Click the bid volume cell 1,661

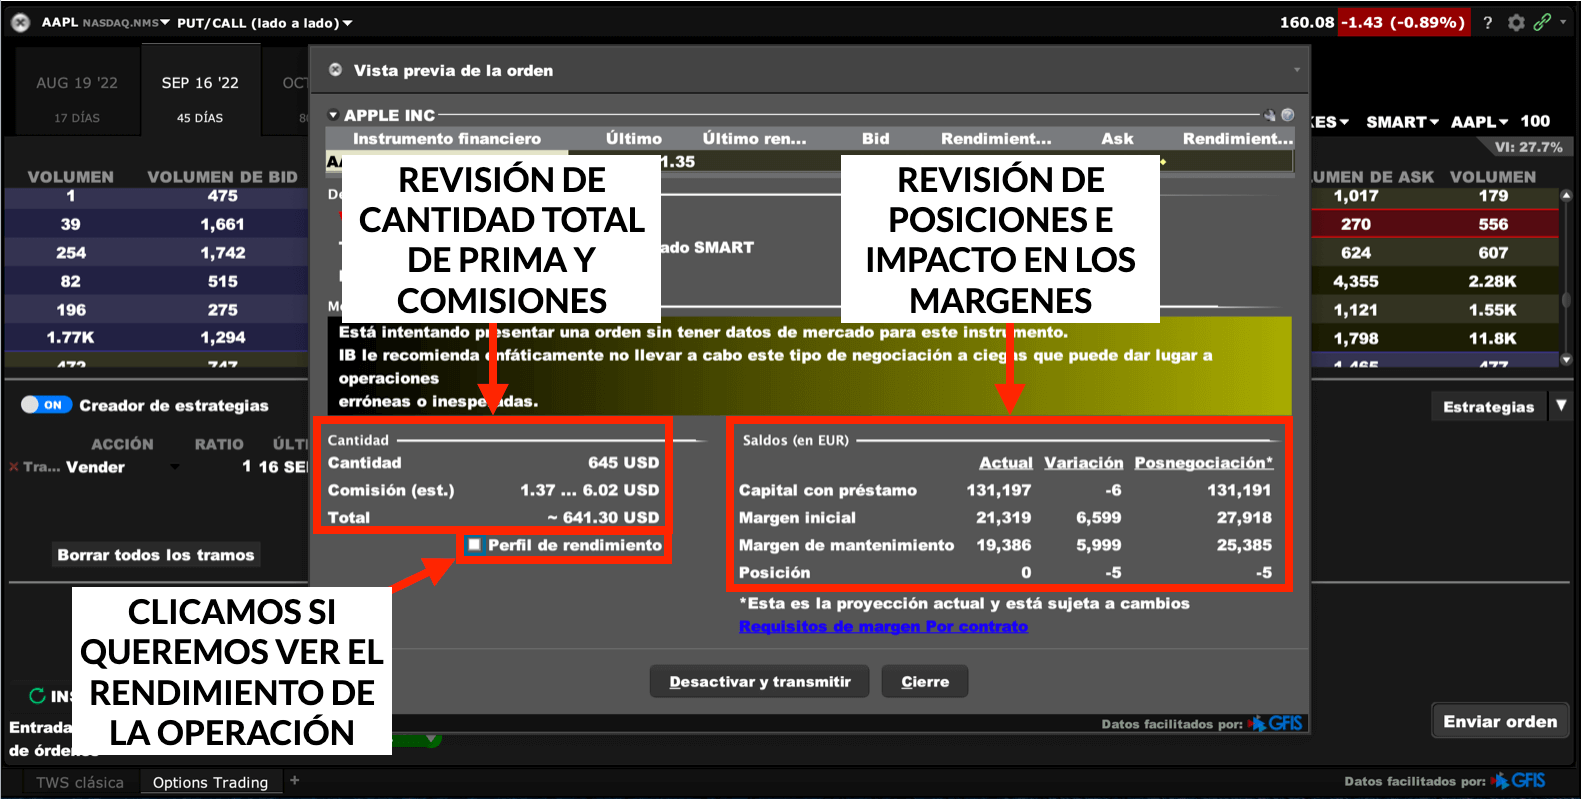(x=222, y=224)
